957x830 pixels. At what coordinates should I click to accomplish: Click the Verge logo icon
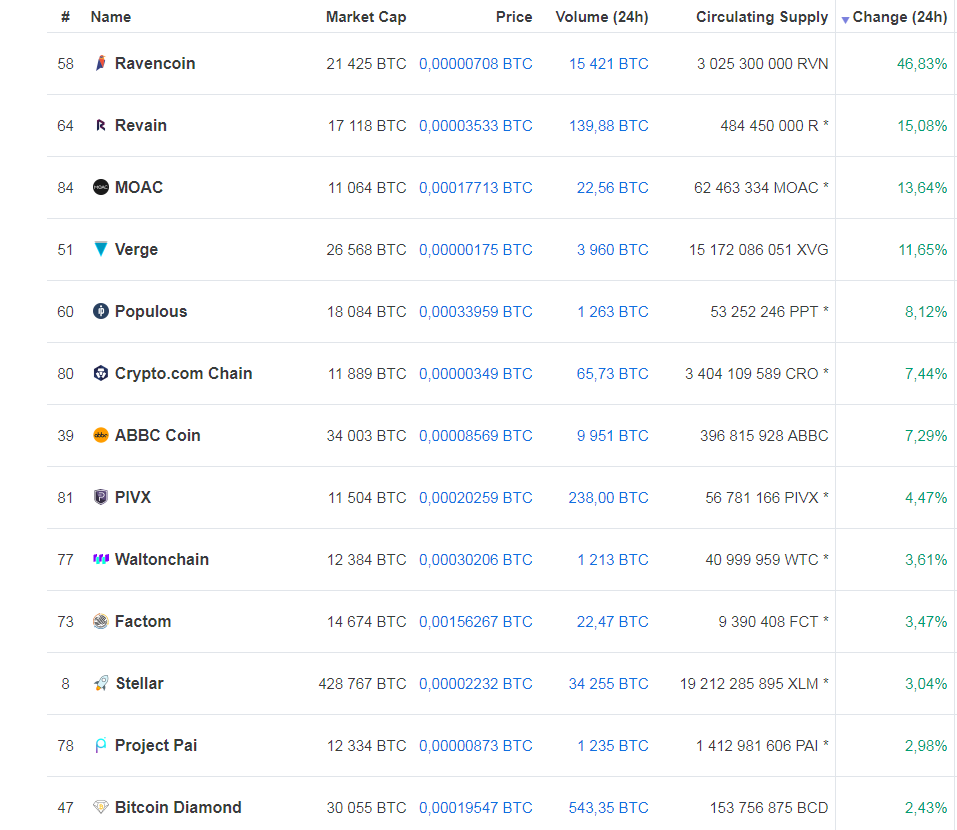(x=101, y=248)
